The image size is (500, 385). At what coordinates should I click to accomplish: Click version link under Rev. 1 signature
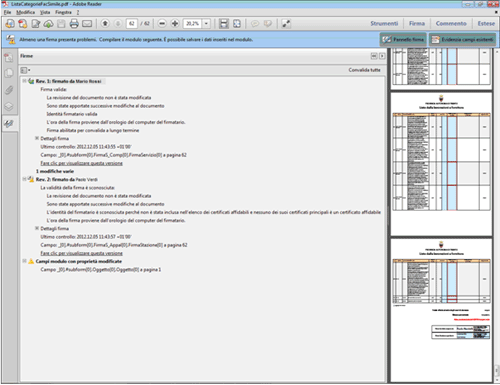pyautogui.click(x=81, y=163)
